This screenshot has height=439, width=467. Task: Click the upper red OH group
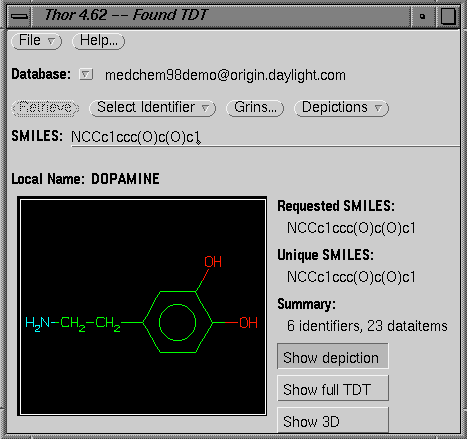pos(213,262)
